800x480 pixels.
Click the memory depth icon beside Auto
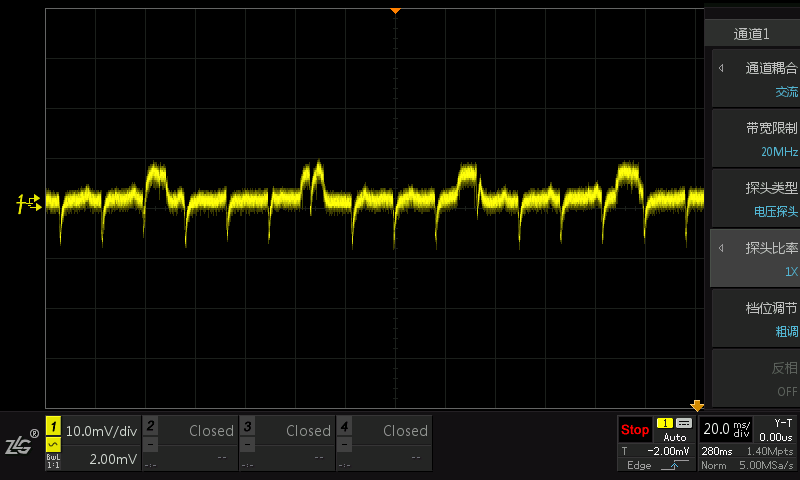point(684,423)
